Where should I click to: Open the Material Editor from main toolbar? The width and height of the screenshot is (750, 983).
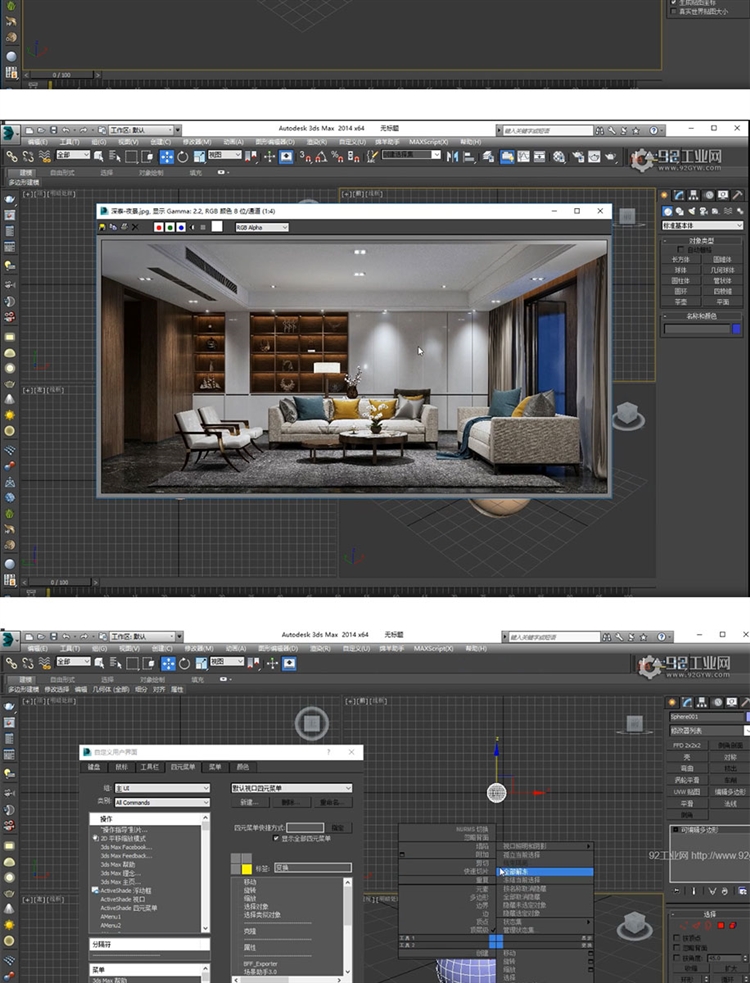pos(559,156)
